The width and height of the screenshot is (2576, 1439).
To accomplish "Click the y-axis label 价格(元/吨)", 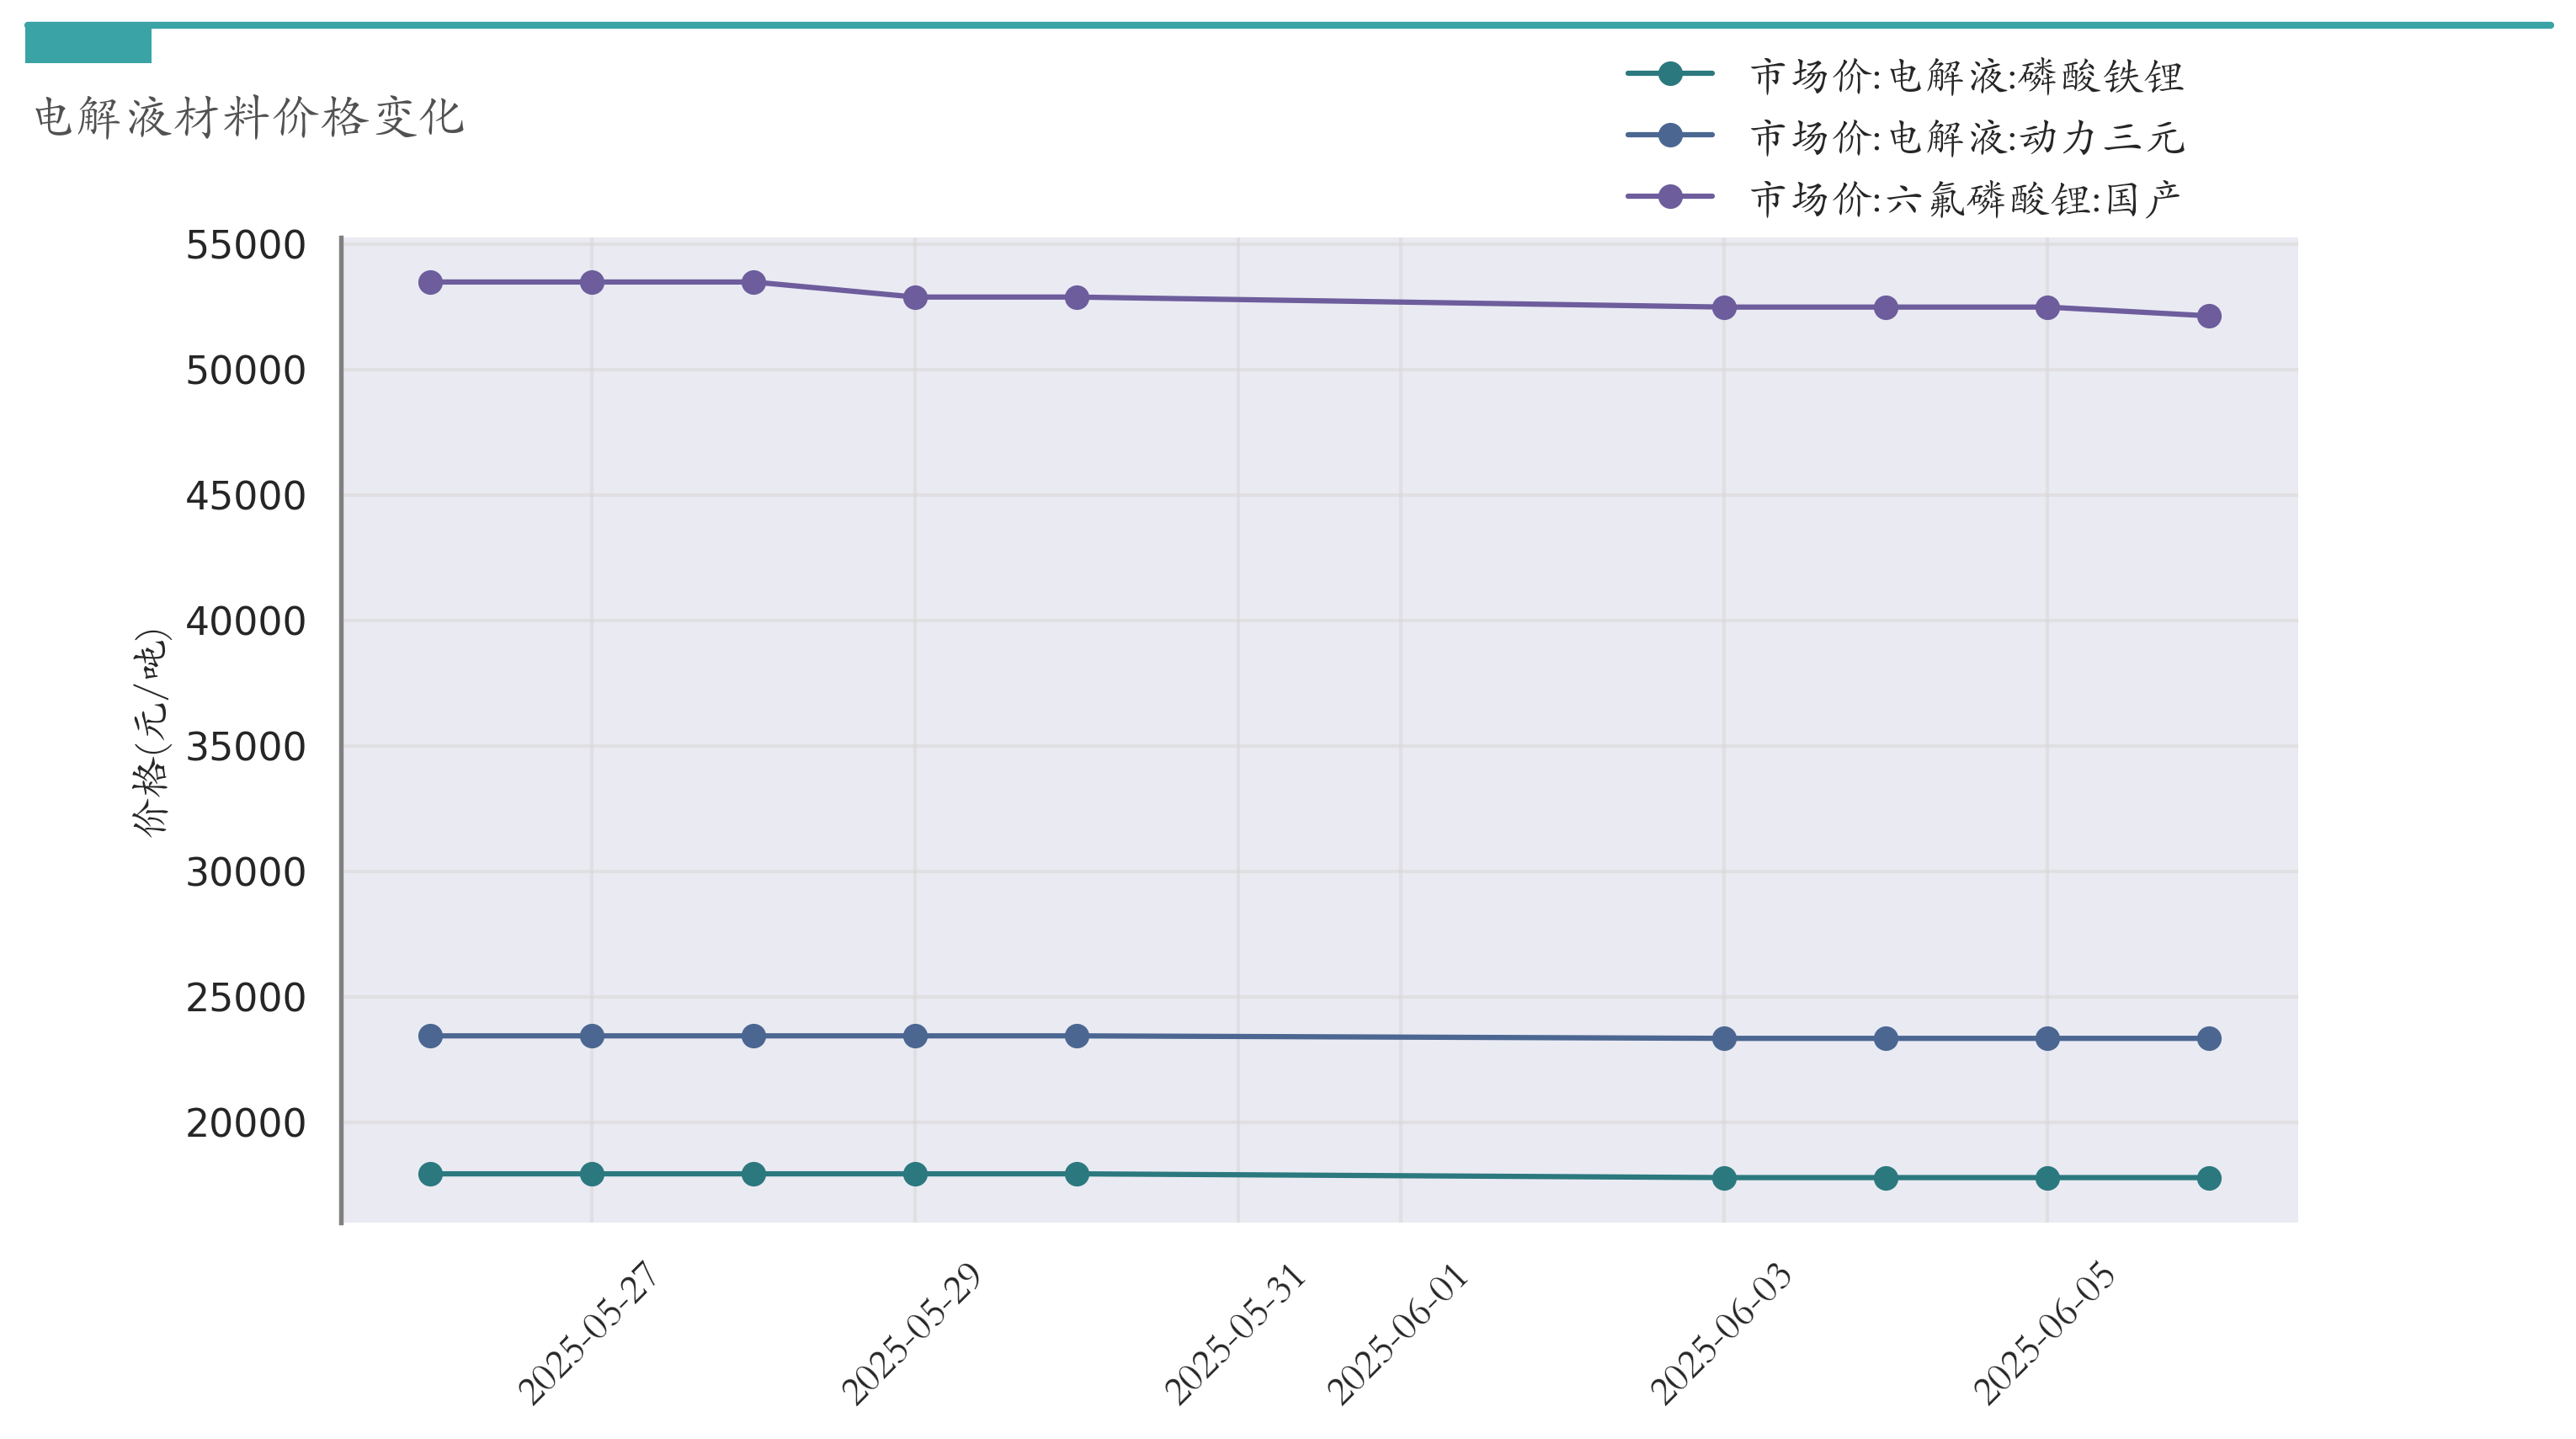I will click(x=150, y=732).
